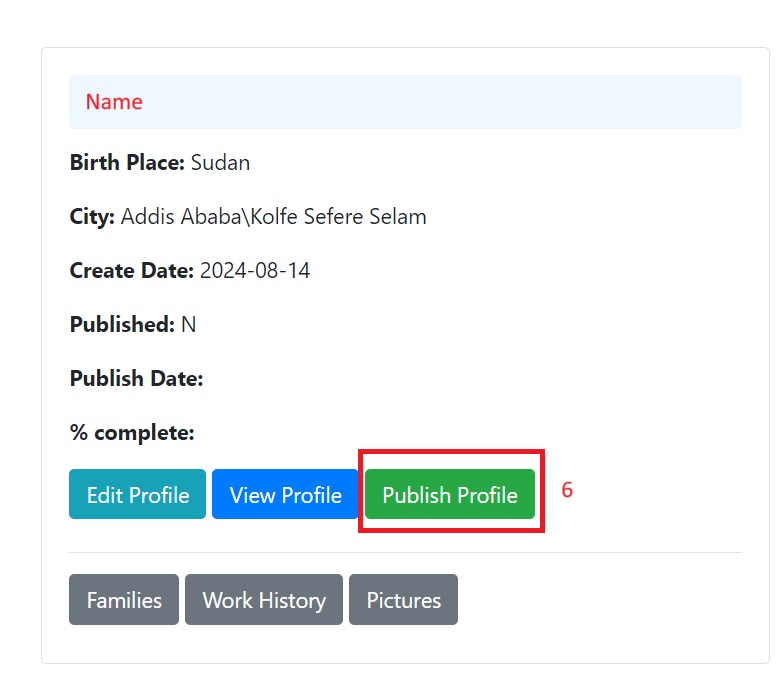Click the City field label
This screenshot has width=780, height=682.
pyautogui.click(x=92, y=217)
